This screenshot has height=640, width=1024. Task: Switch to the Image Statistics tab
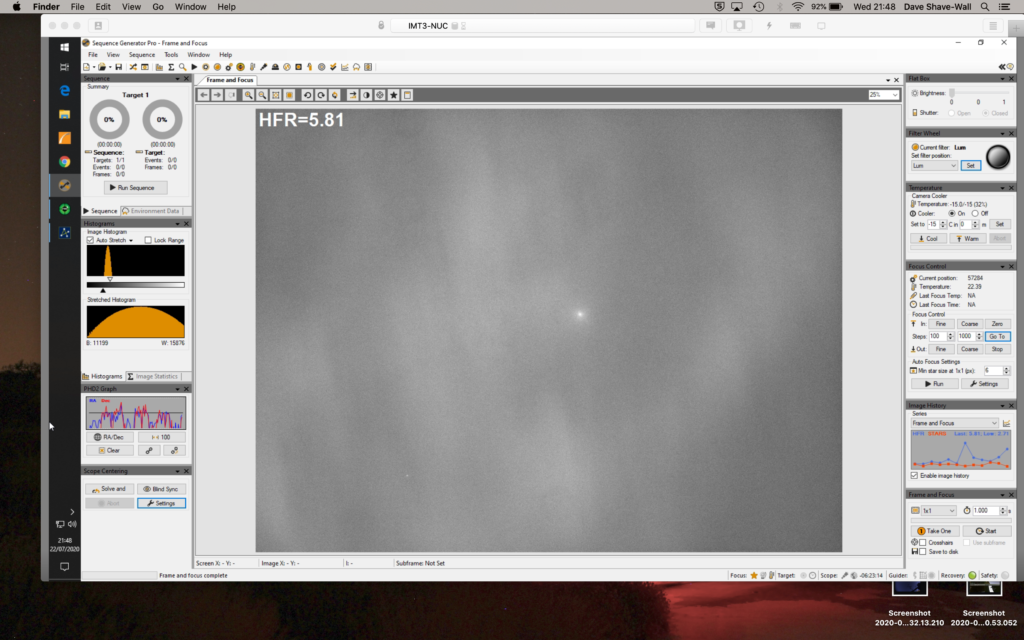click(153, 376)
